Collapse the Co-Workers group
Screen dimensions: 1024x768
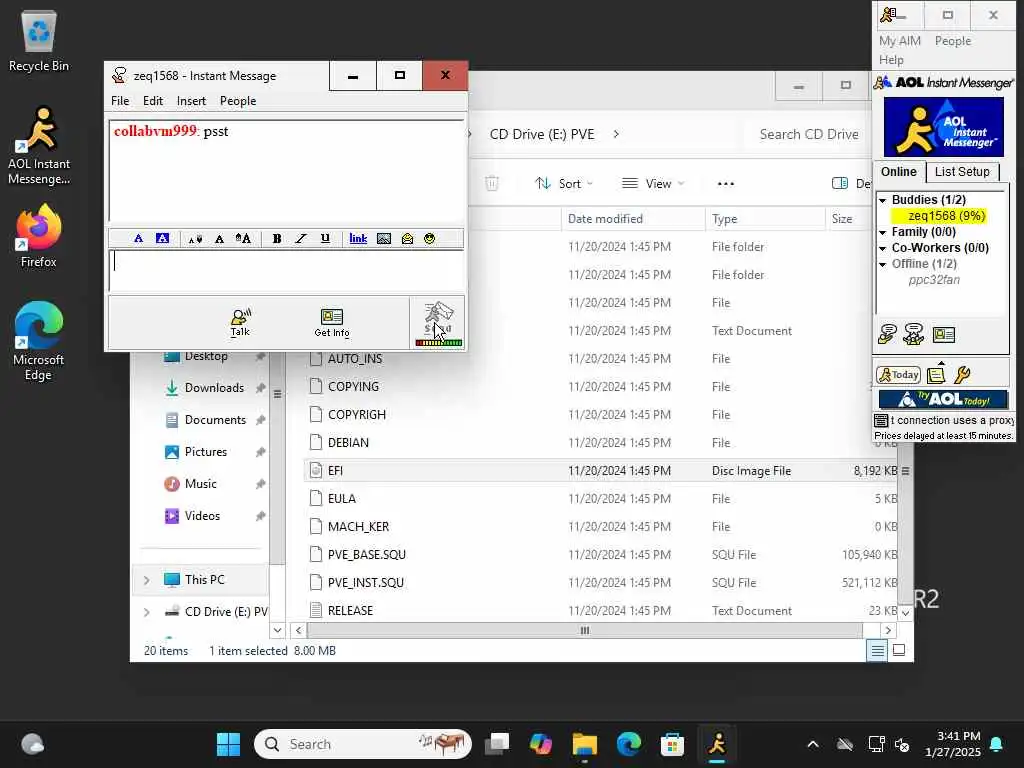(x=882, y=248)
